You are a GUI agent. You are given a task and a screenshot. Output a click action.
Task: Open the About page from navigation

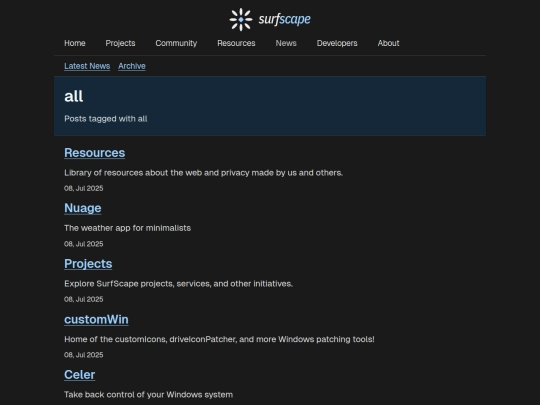388,43
